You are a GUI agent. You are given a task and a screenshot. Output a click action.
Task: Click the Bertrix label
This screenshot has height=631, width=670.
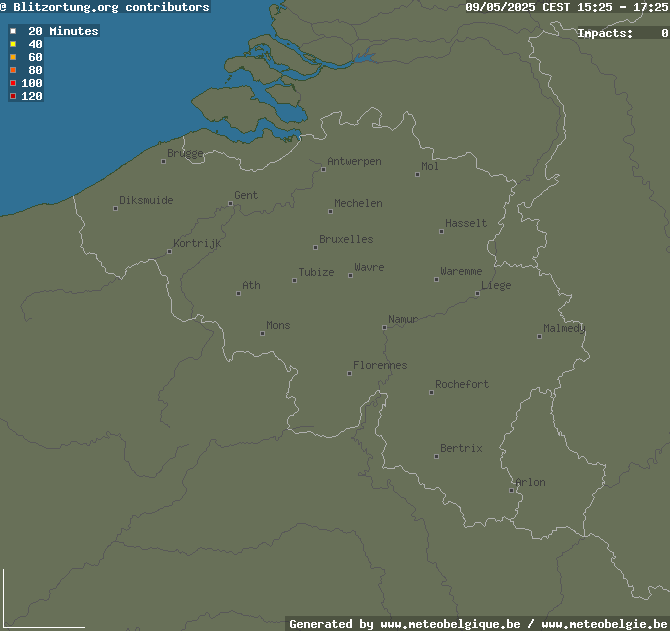[x=461, y=448]
